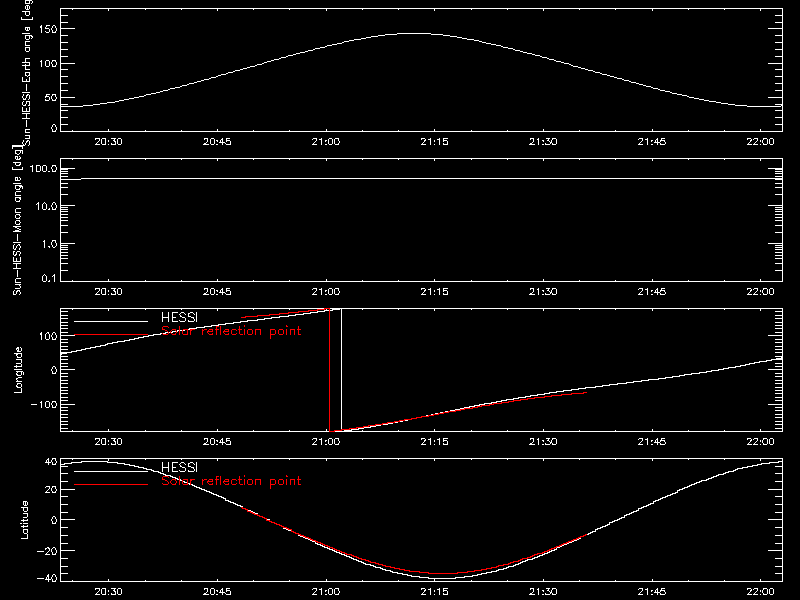Click 'Solar reflection point' legend in Longitude plot
The width and height of the screenshot is (800, 600).
[x=231, y=331]
